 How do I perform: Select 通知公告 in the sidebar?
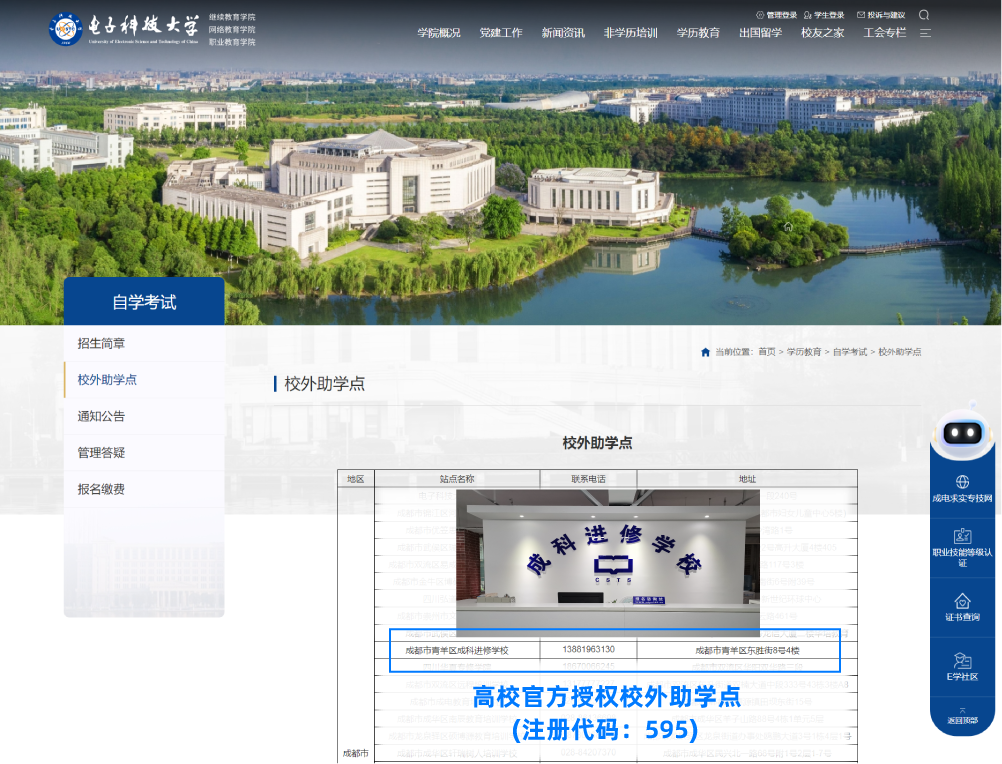coord(144,416)
